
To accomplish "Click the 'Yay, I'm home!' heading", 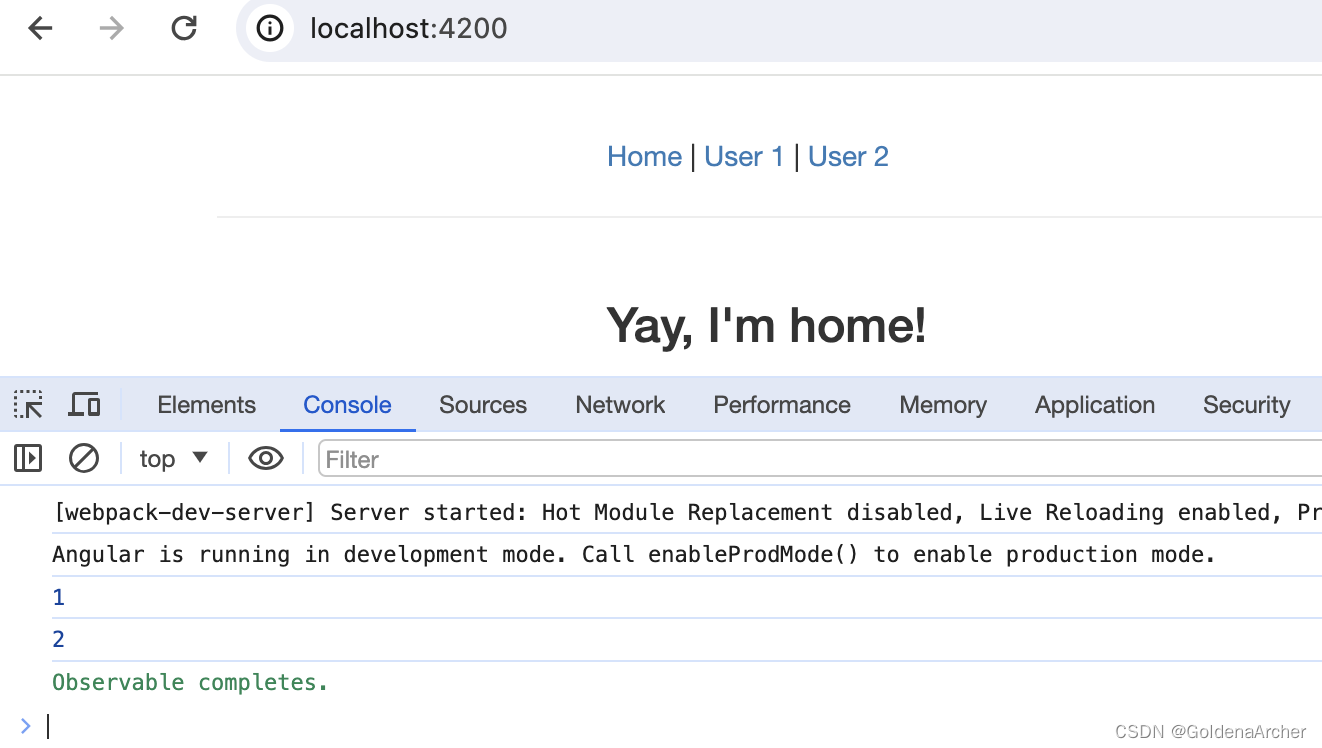I will (x=766, y=326).
